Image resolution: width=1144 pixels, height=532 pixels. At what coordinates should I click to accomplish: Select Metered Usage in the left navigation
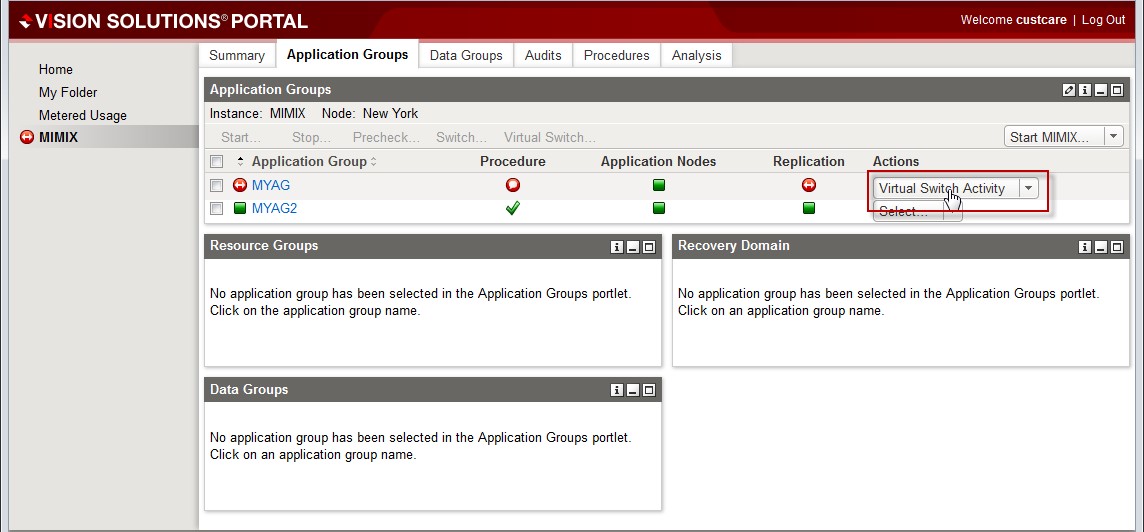coord(83,115)
